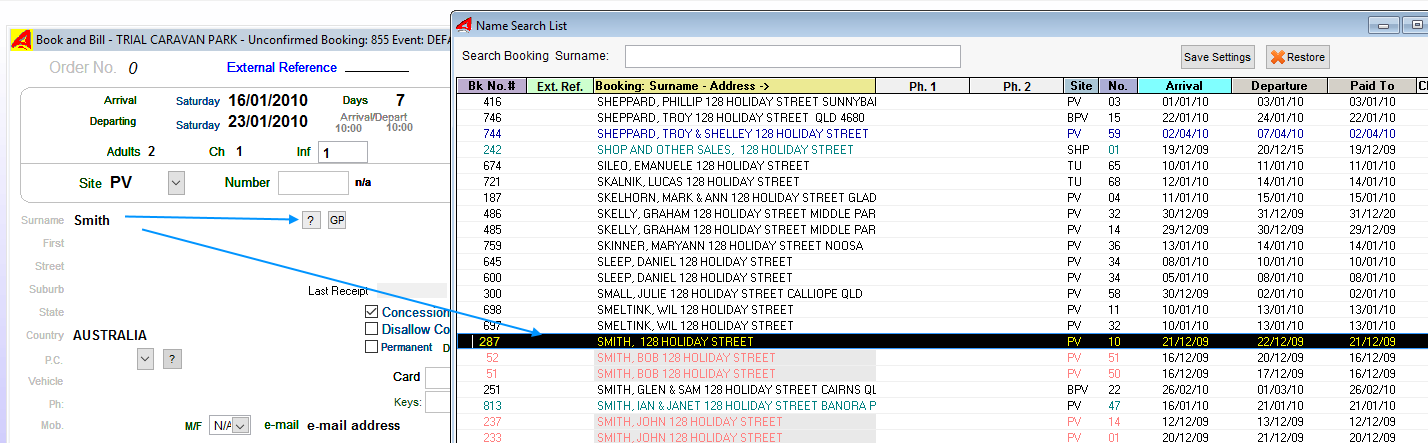
Task: Click the Book and Bill window logo icon
Action: click(x=21, y=41)
